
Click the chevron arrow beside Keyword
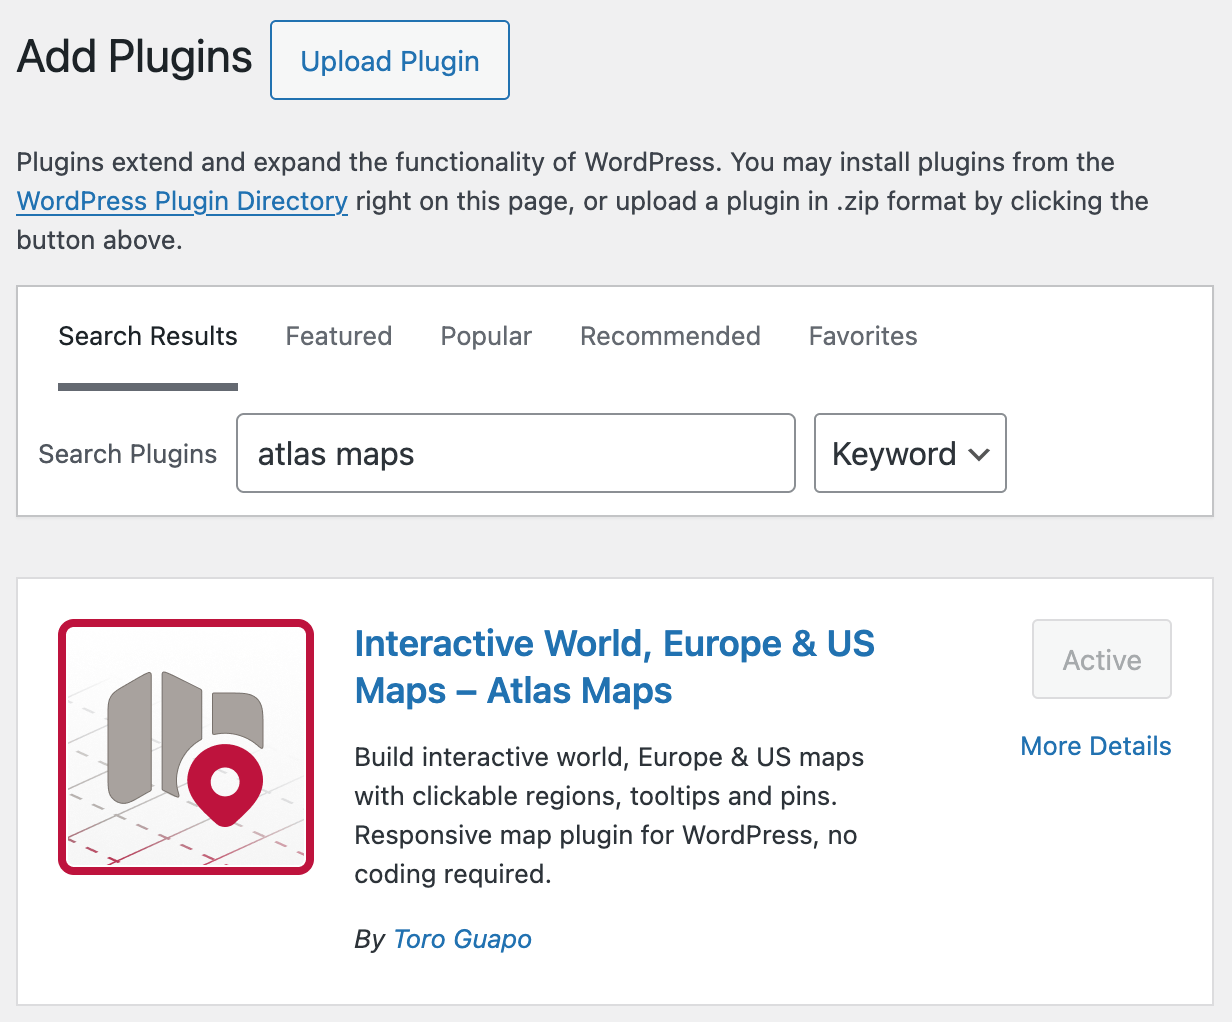[980, 455]
